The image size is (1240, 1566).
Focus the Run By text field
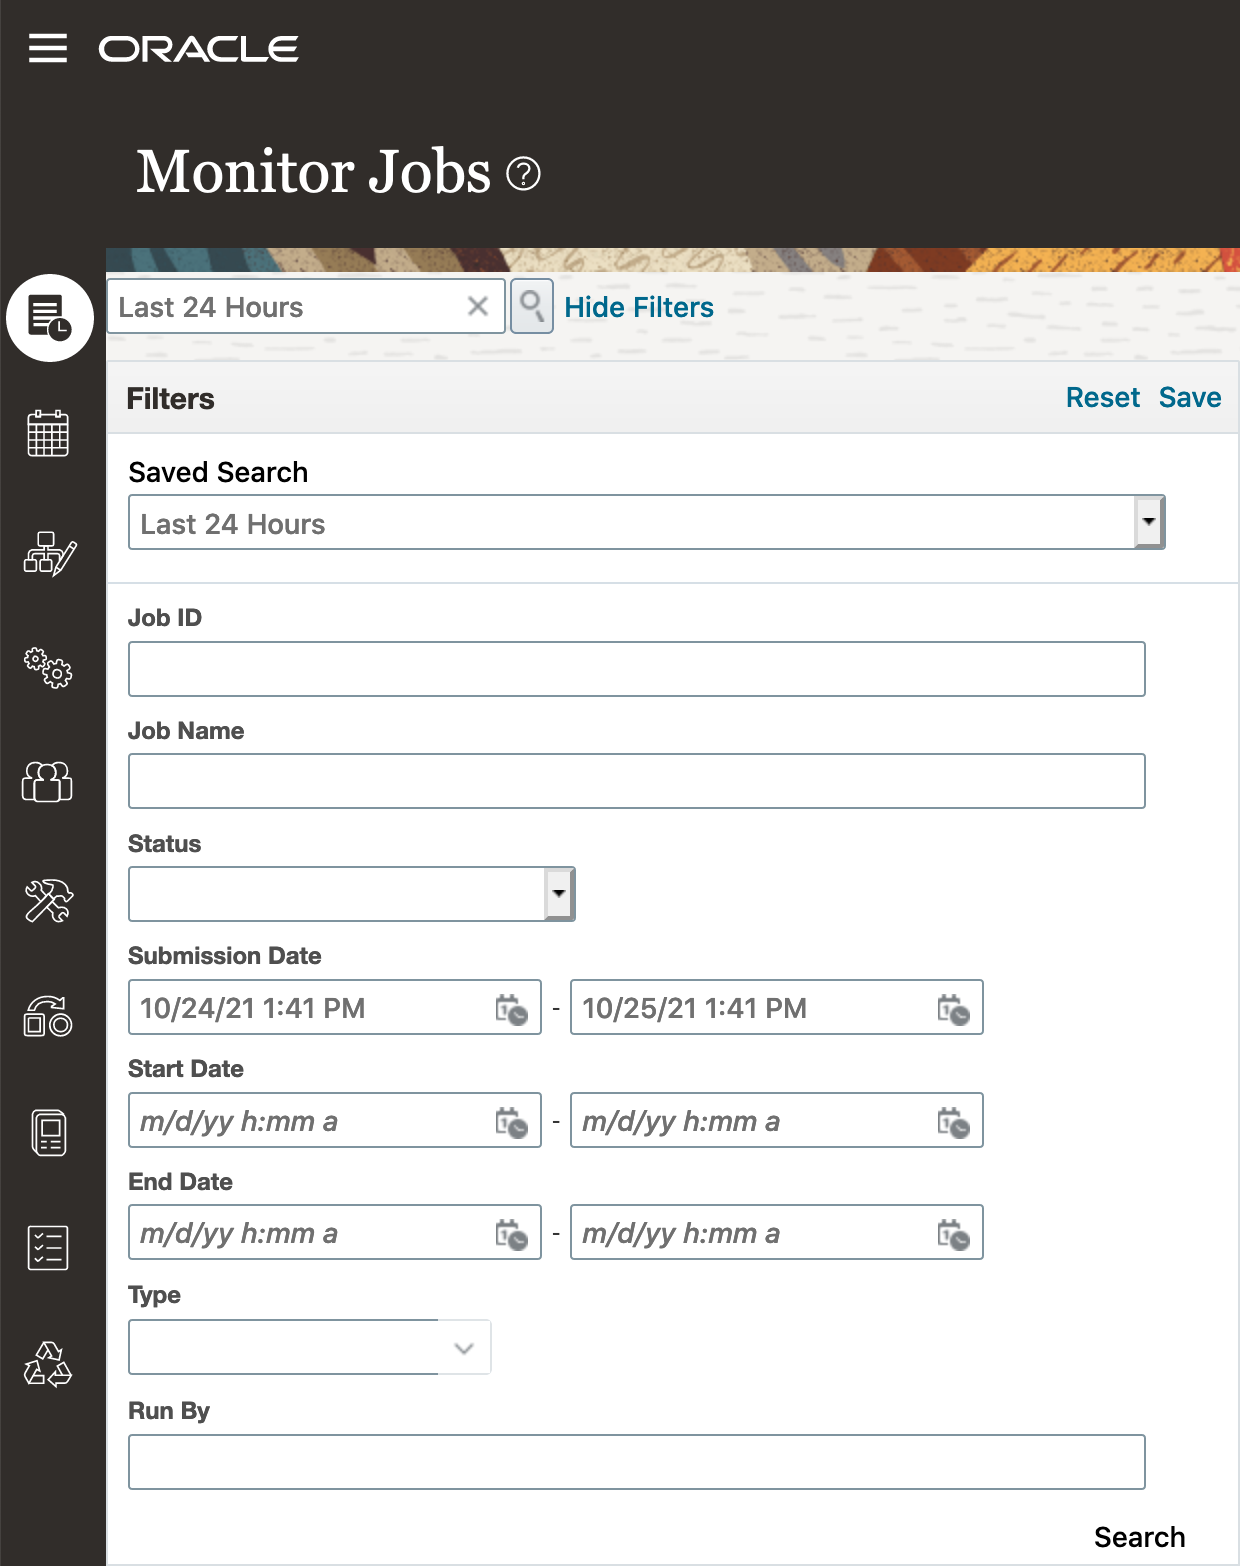click(636, 1462)
